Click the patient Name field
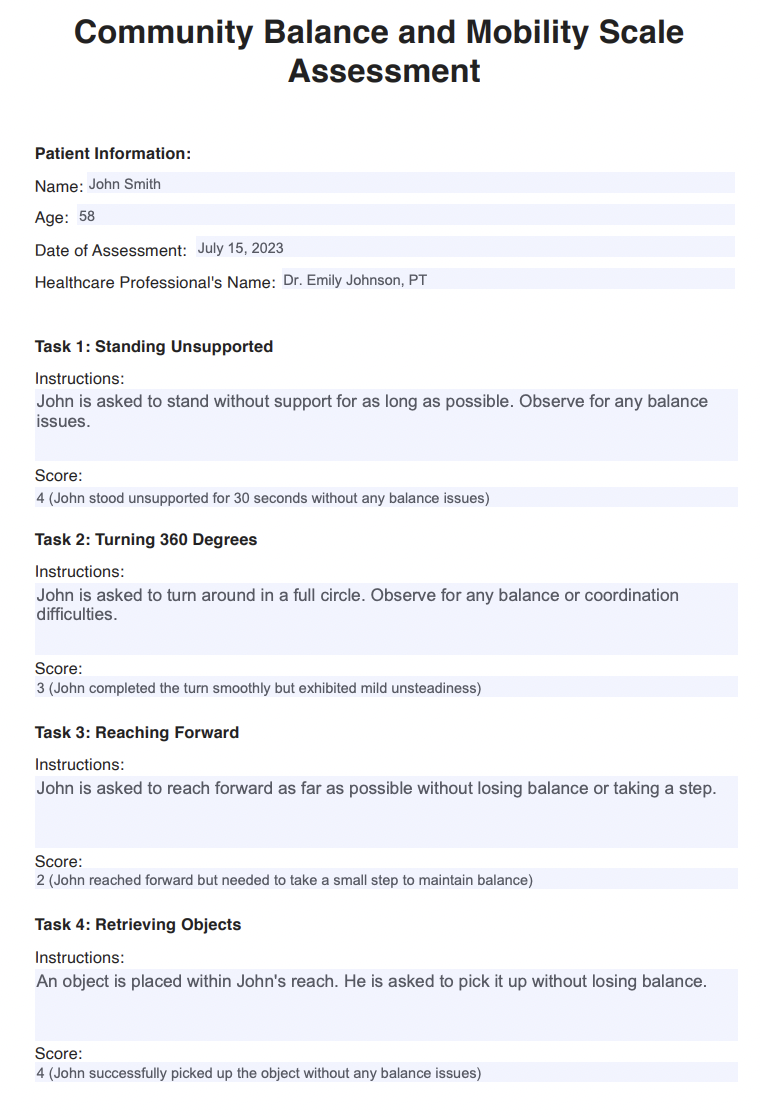Image resolution: width=760 pixels, height=1118 pixels. (410, 184)
